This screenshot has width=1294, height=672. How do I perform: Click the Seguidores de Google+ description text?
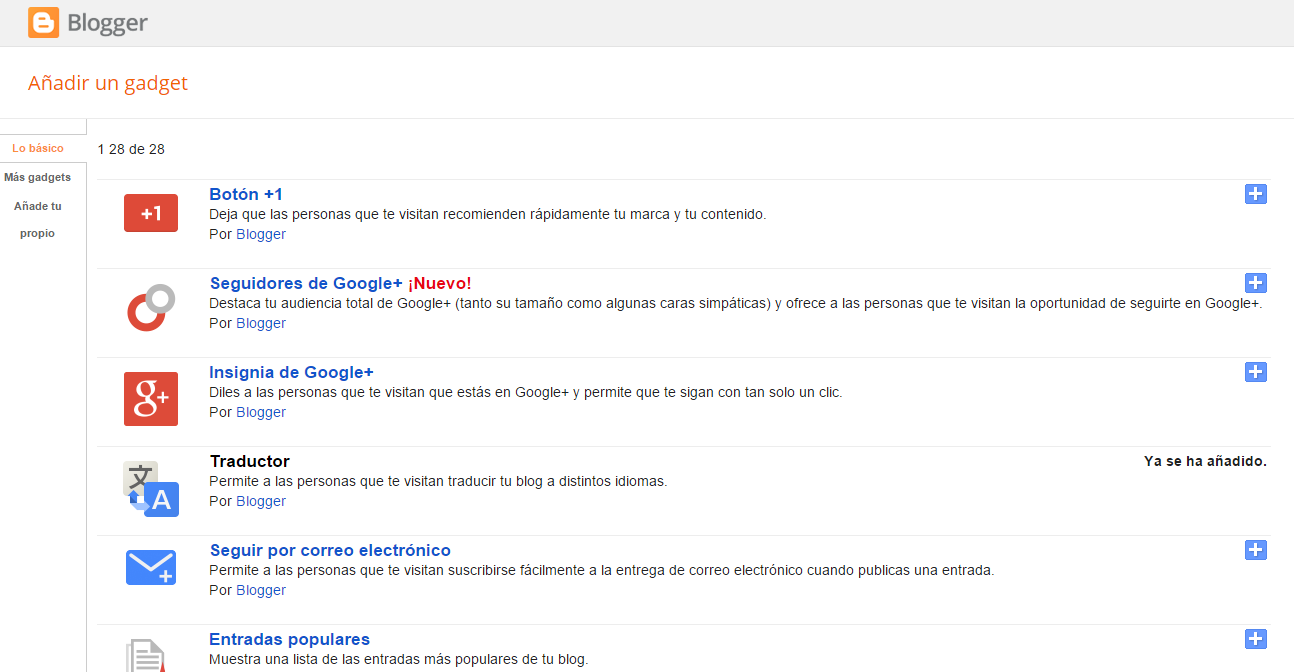(x=736, y=303)
